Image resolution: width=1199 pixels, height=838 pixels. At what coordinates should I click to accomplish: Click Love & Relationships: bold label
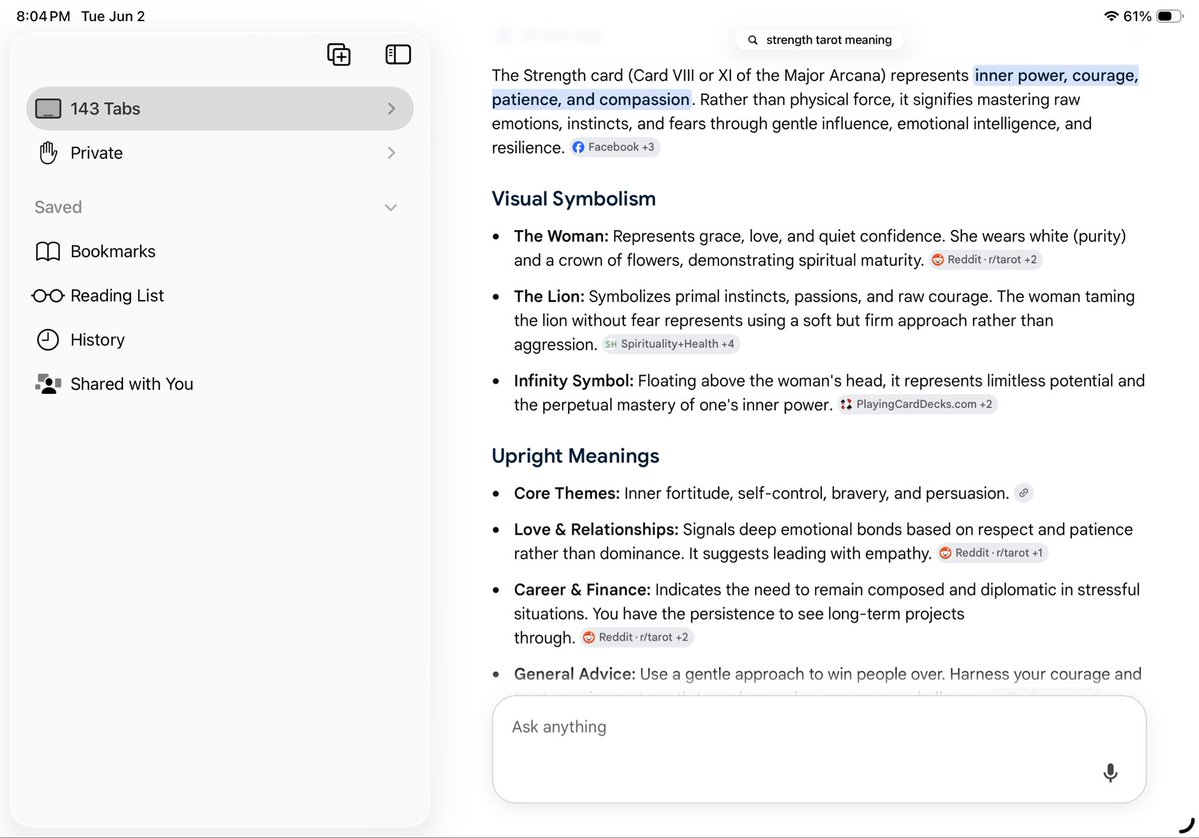(596, 530)
